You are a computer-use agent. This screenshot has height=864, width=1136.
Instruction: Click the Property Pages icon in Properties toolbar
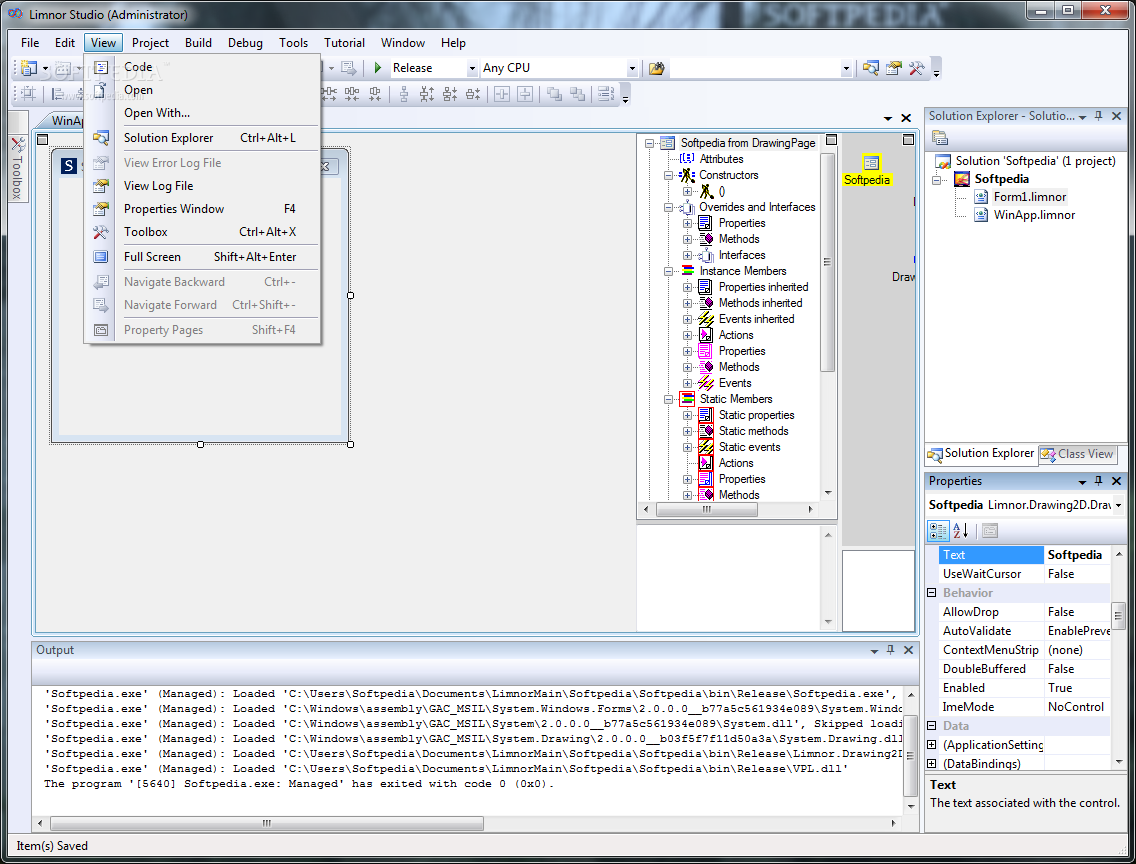click(x=990, y=531)
